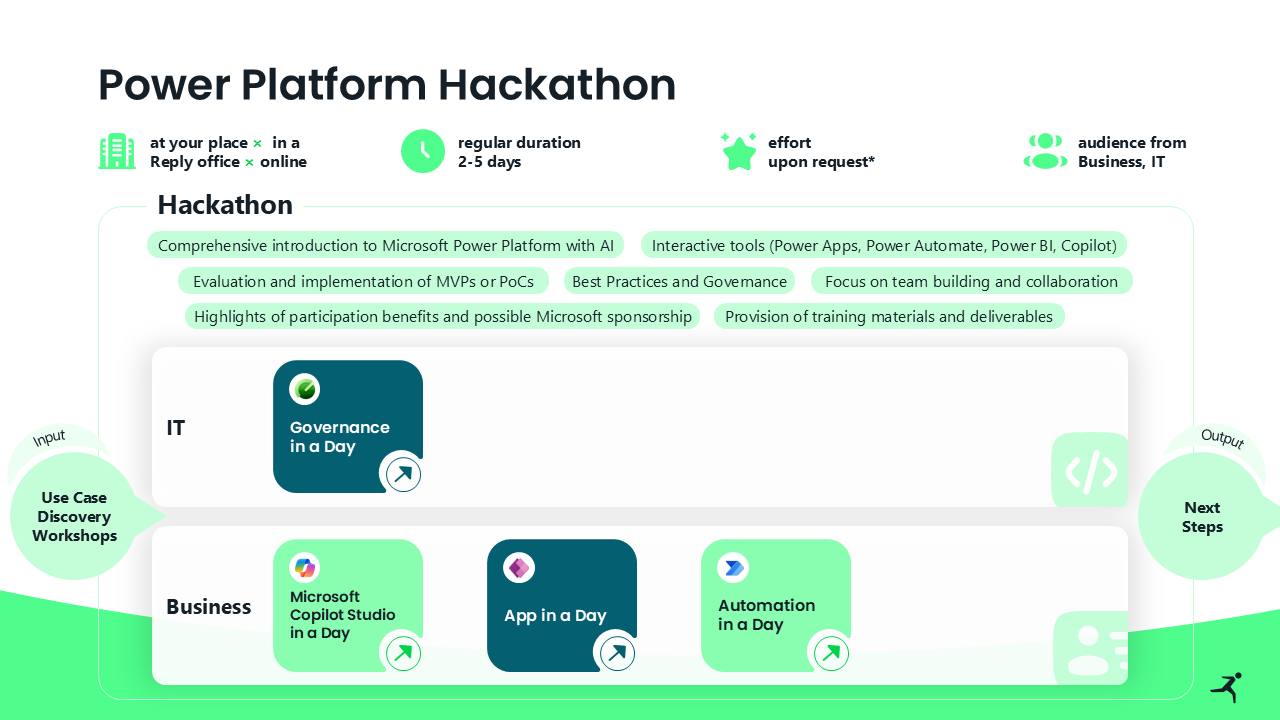1280x720 pixels.
Task: Click the 'IT' row label
Action: [176, 428]
